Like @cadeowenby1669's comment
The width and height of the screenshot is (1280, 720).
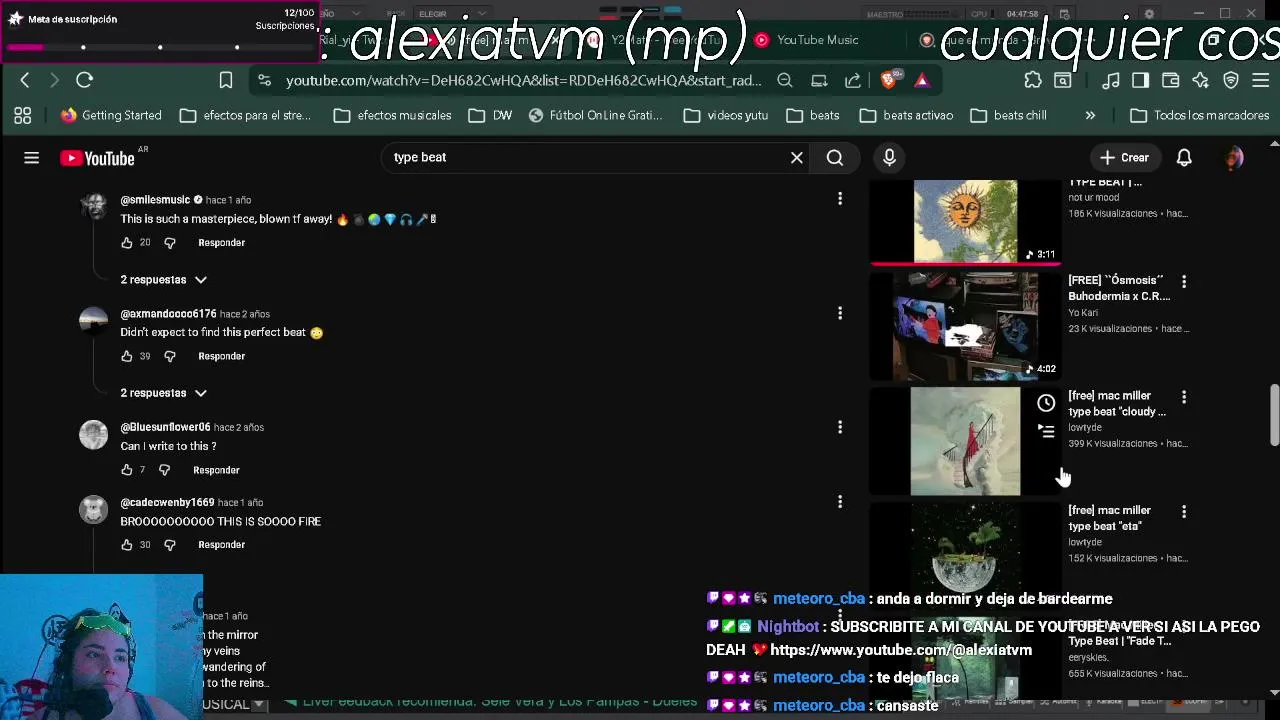[x=127, y=545]
